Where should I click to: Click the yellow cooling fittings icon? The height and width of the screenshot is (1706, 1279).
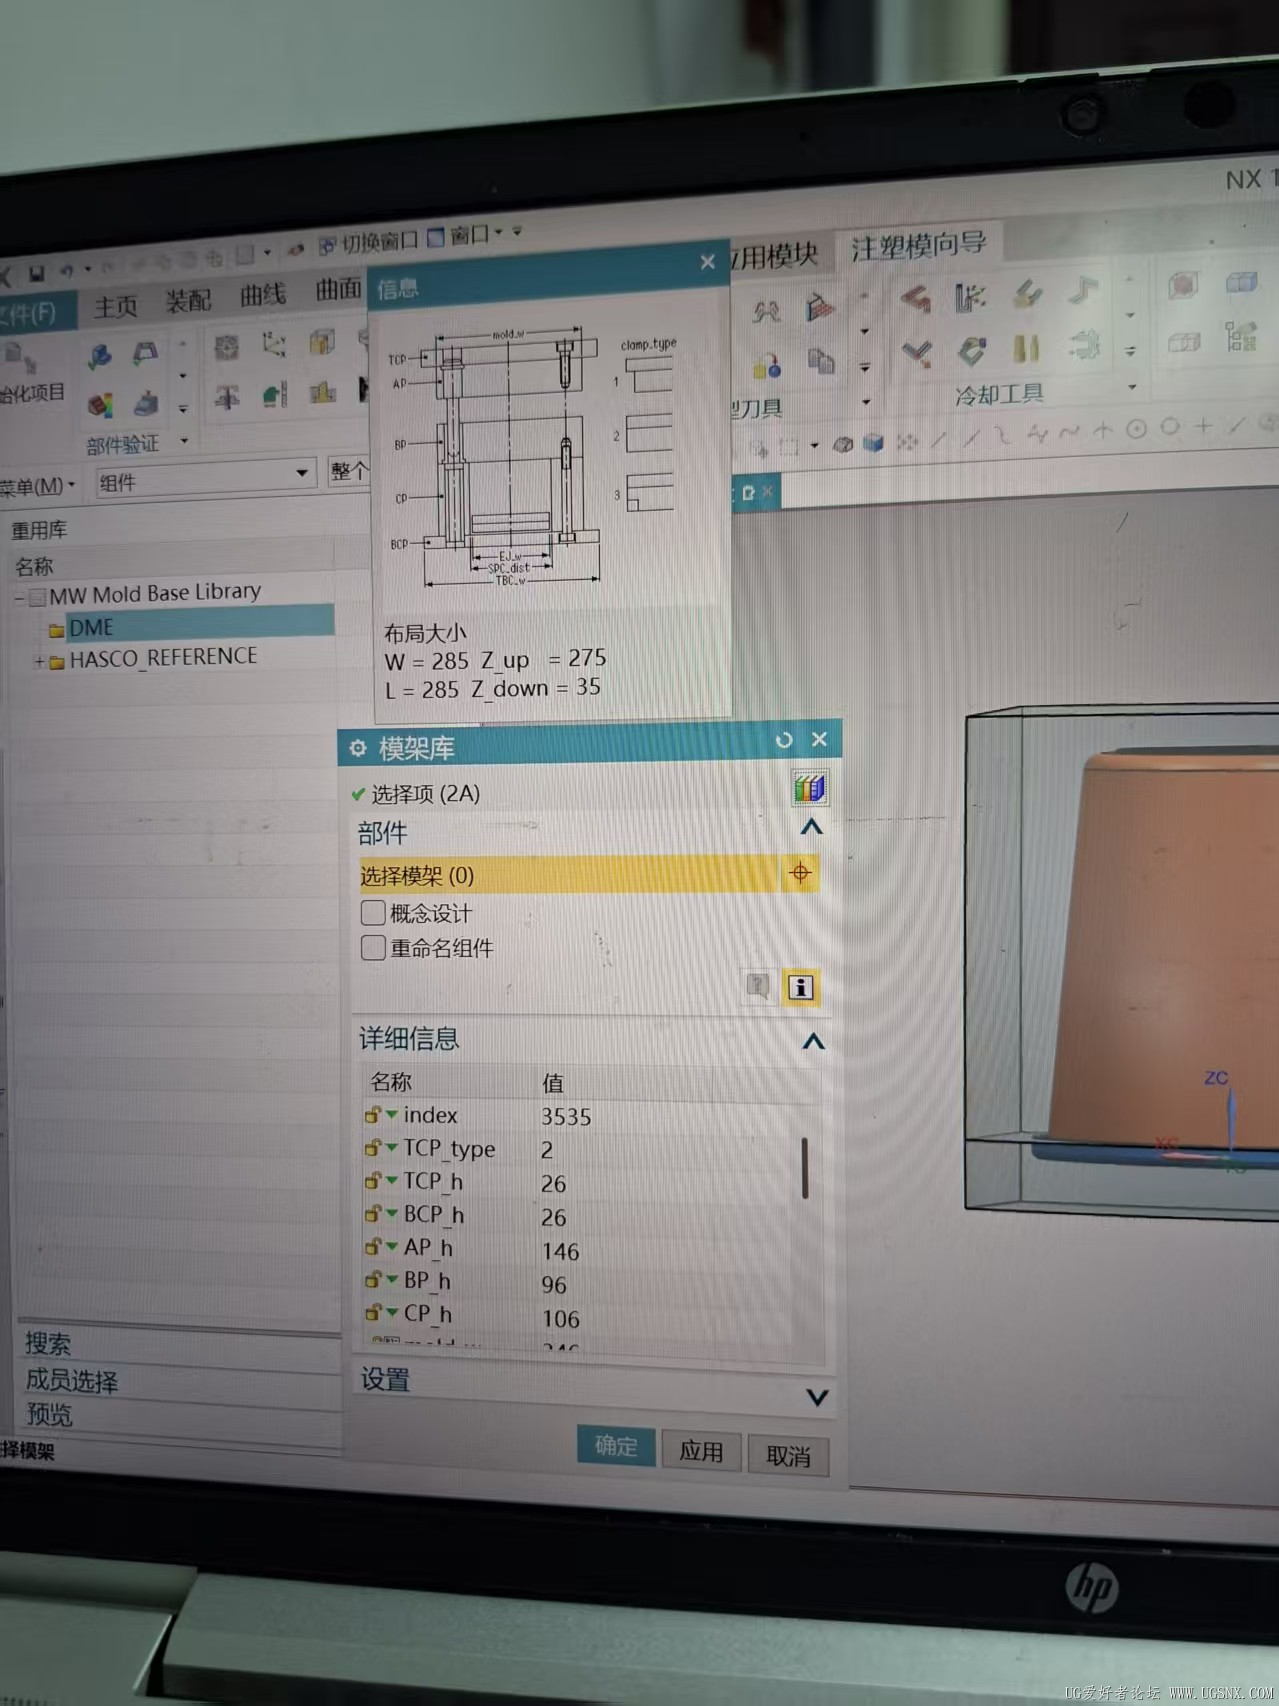tap(1026, 347)
